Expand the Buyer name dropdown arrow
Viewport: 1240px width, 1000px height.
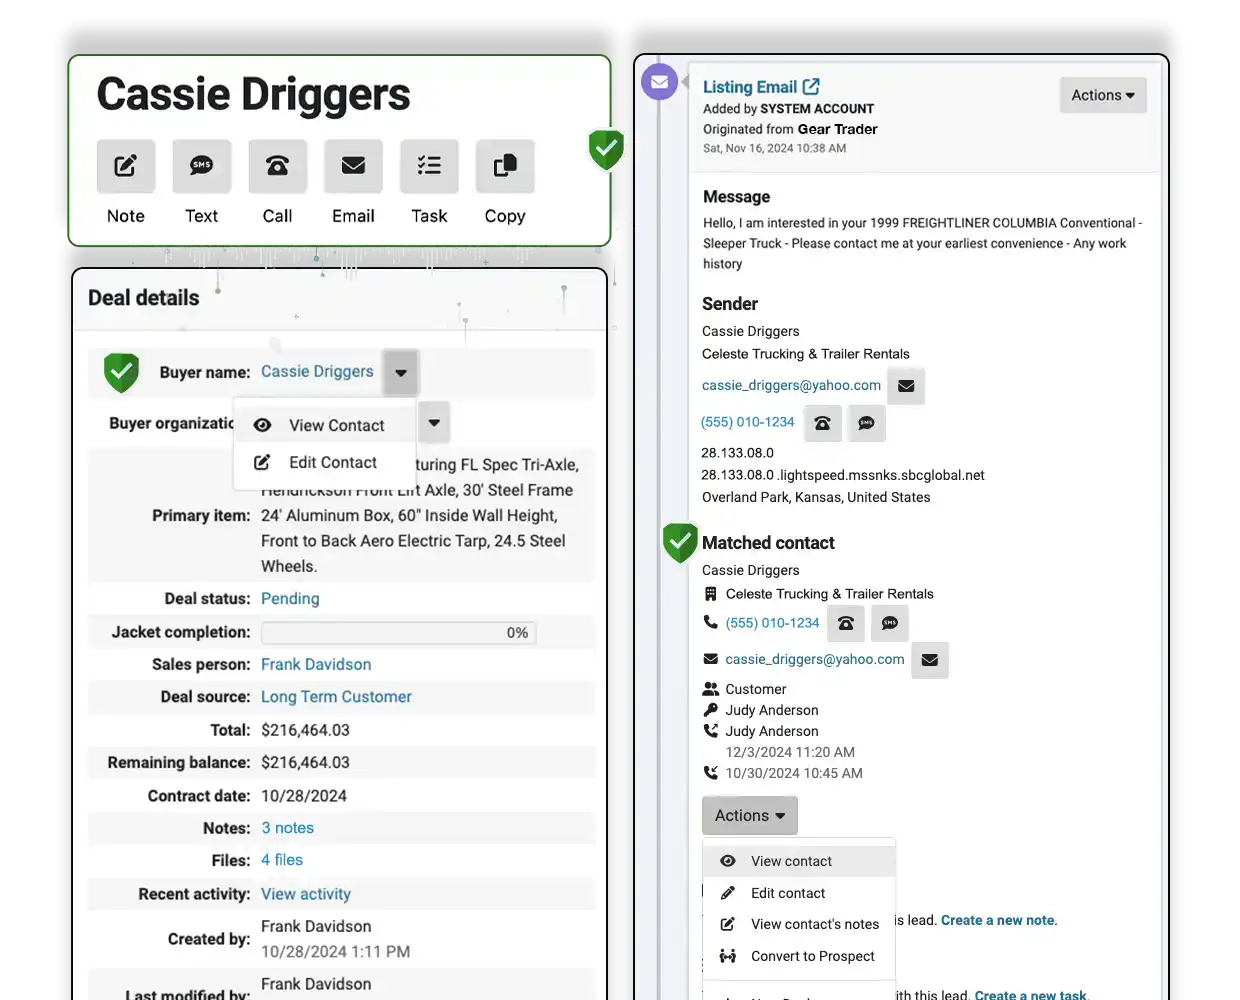pos(401,373)
